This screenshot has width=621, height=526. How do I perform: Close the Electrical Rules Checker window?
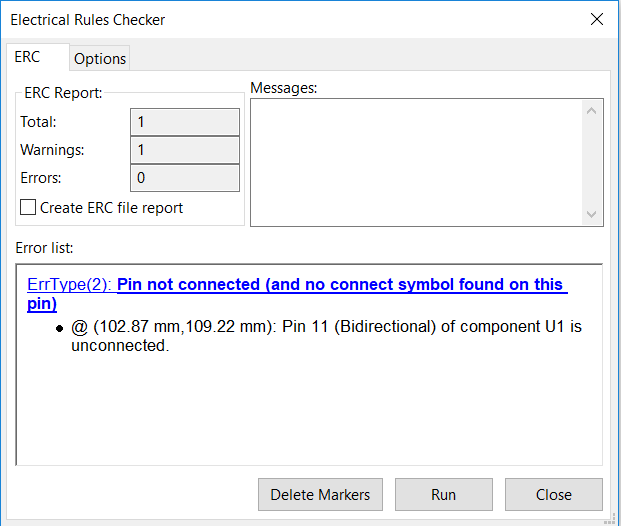597,20
